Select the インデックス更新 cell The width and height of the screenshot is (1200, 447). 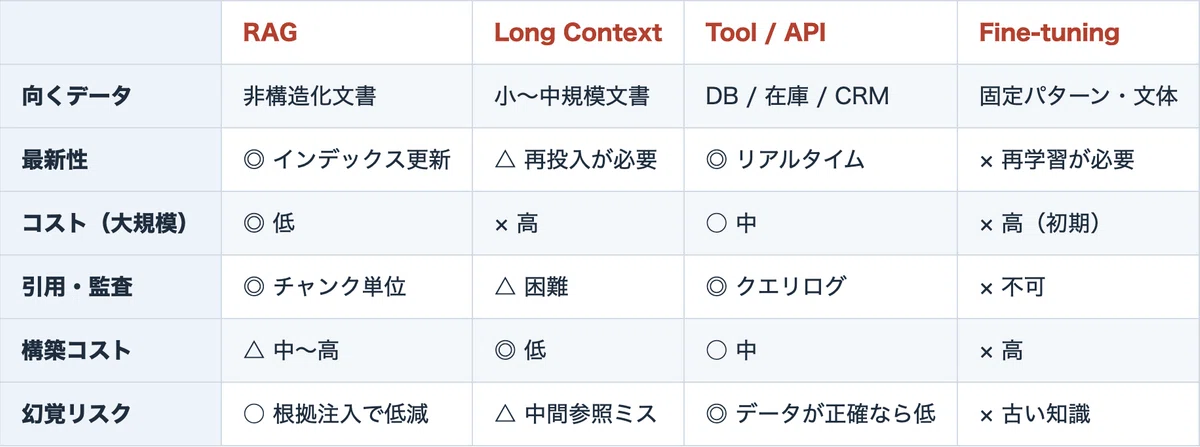point(347,160)
